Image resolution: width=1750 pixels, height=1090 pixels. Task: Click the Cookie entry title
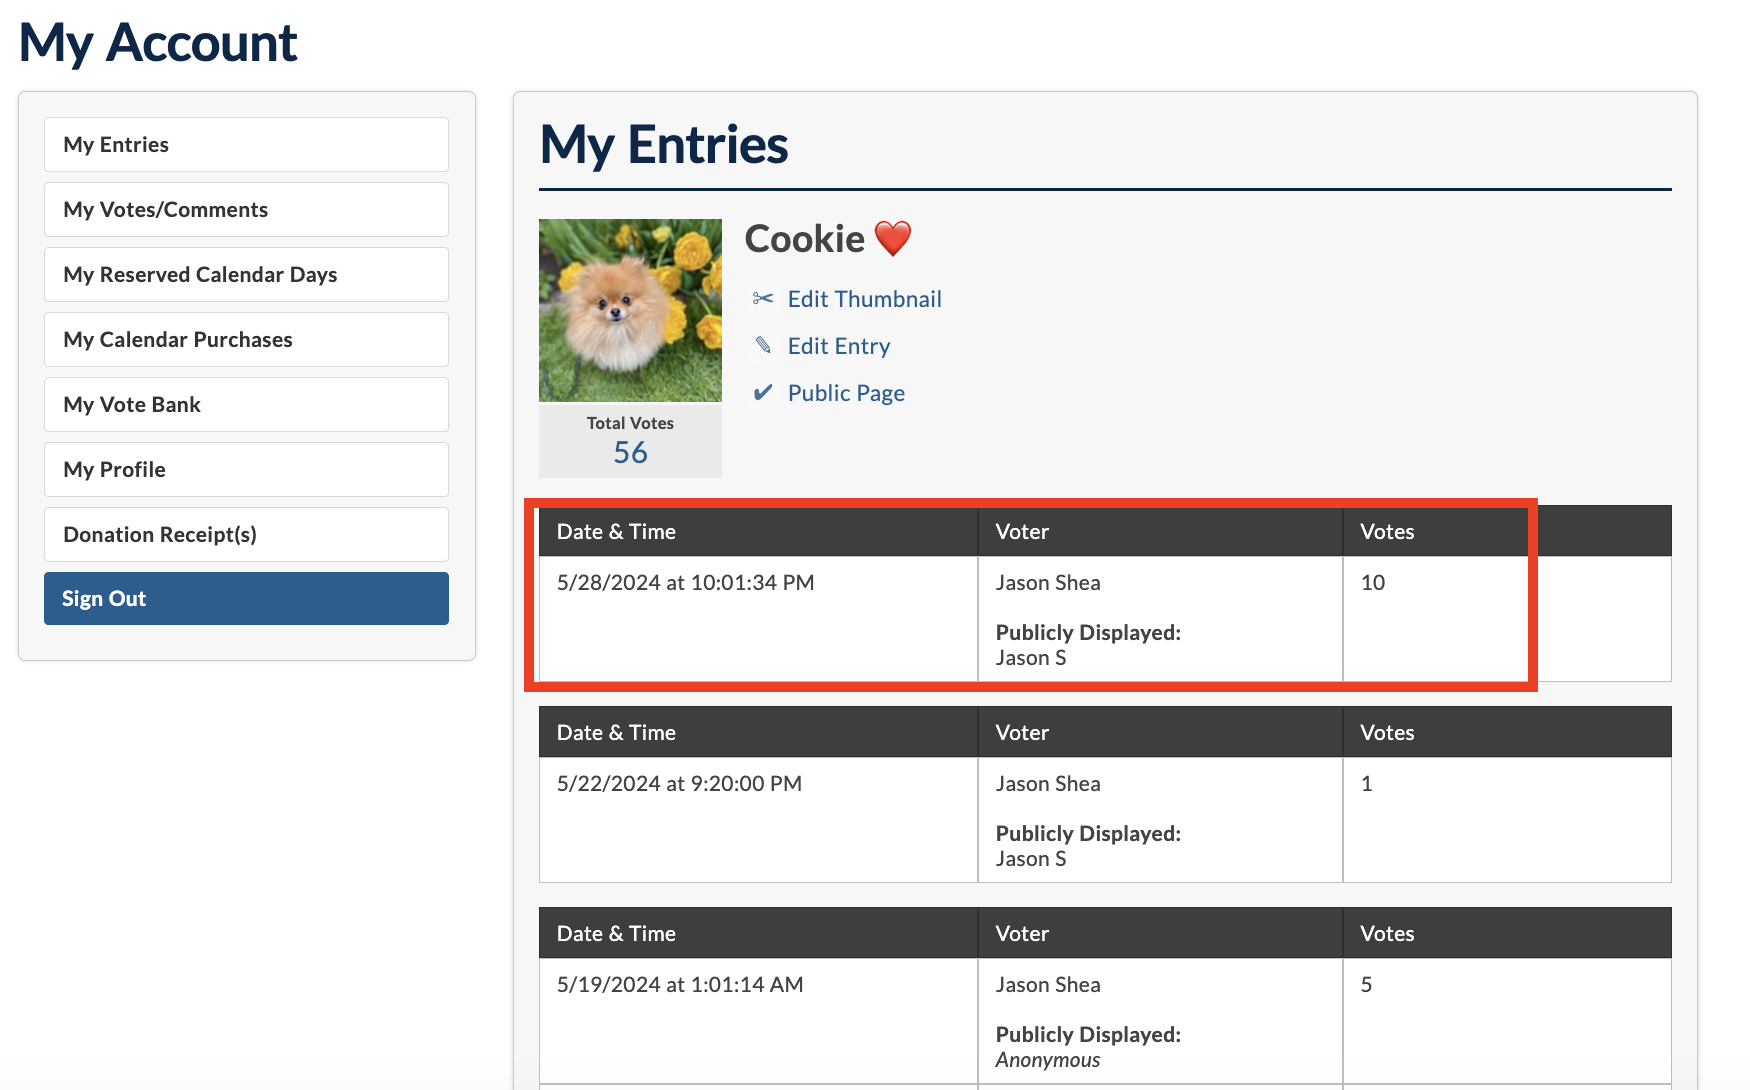tap(805, 239)
